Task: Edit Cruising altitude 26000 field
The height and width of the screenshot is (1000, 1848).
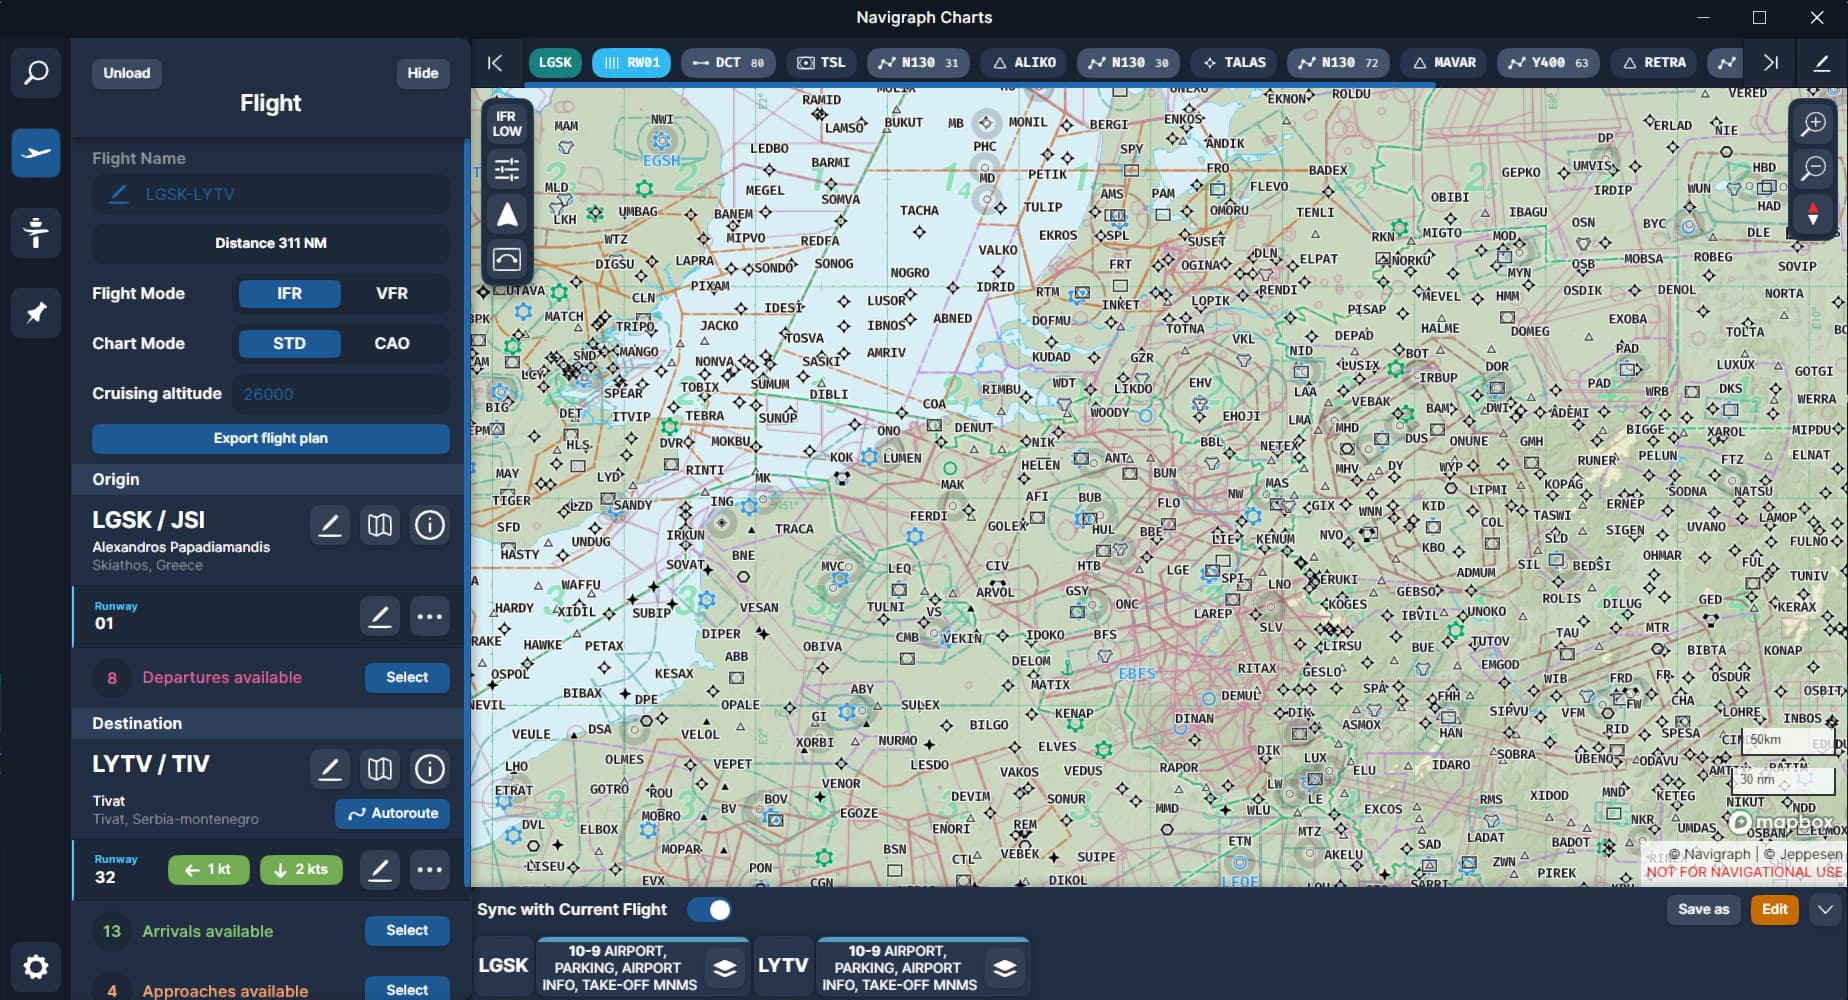Action: coord(340,394)
